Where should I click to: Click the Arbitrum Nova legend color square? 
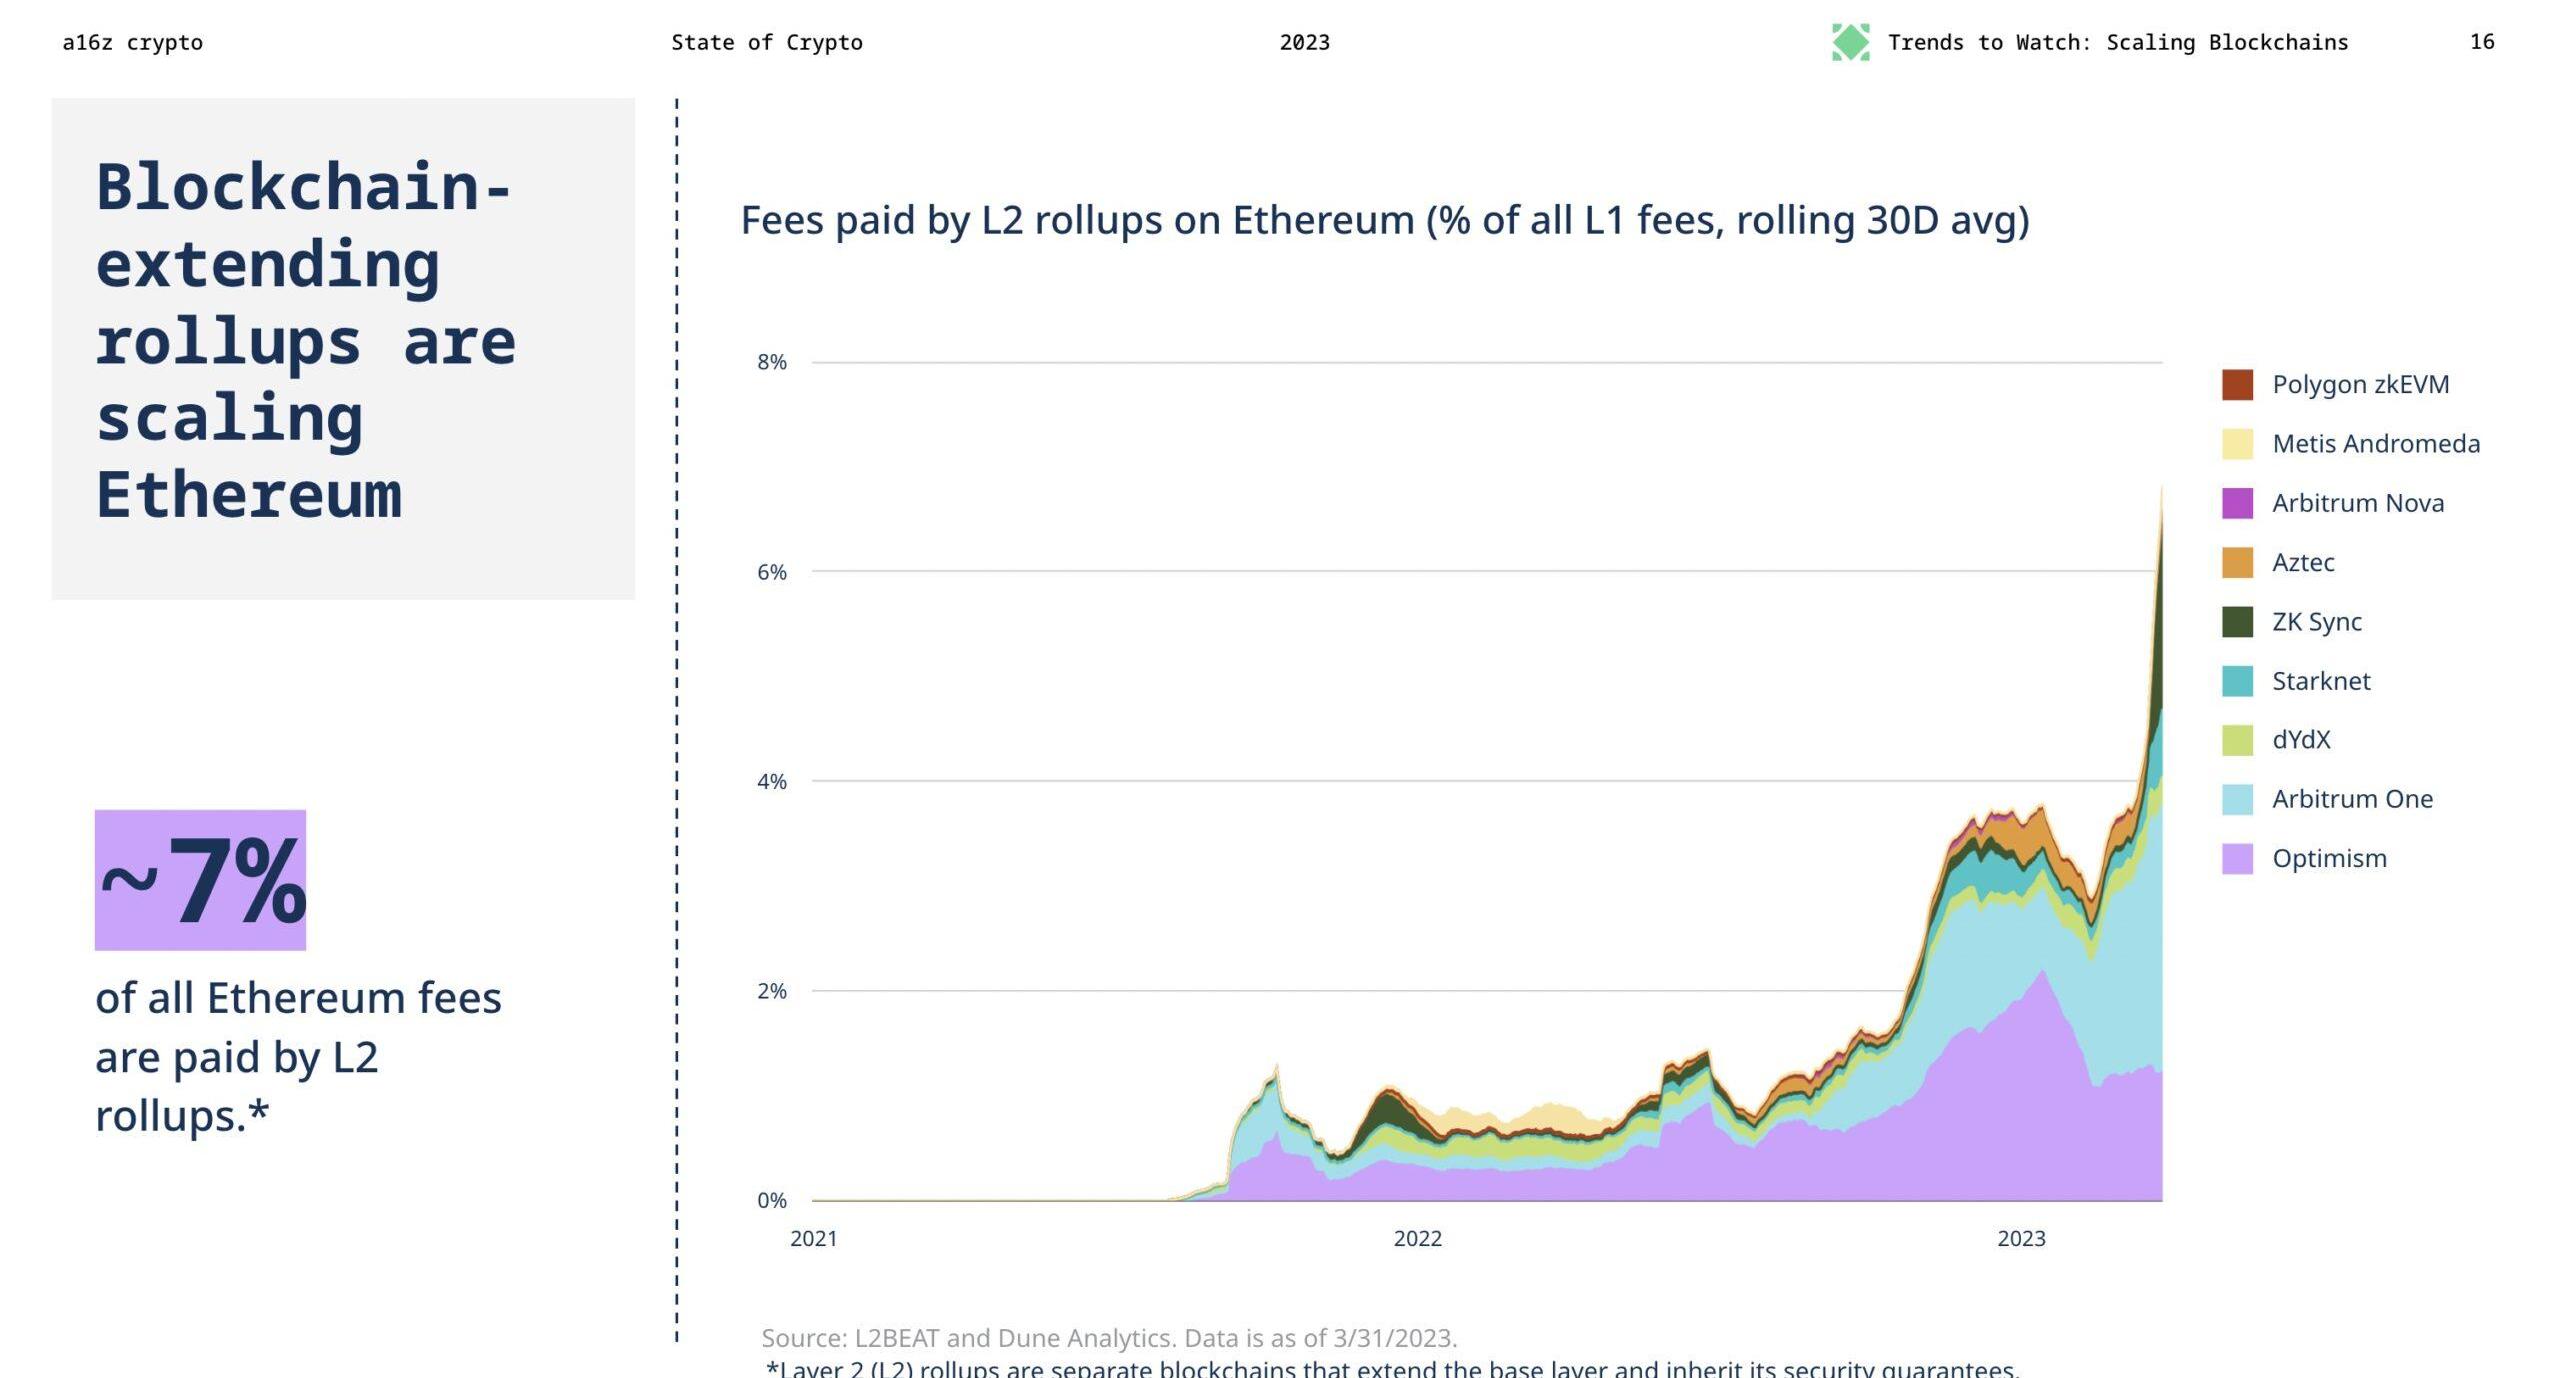[x=2237, y=503]
